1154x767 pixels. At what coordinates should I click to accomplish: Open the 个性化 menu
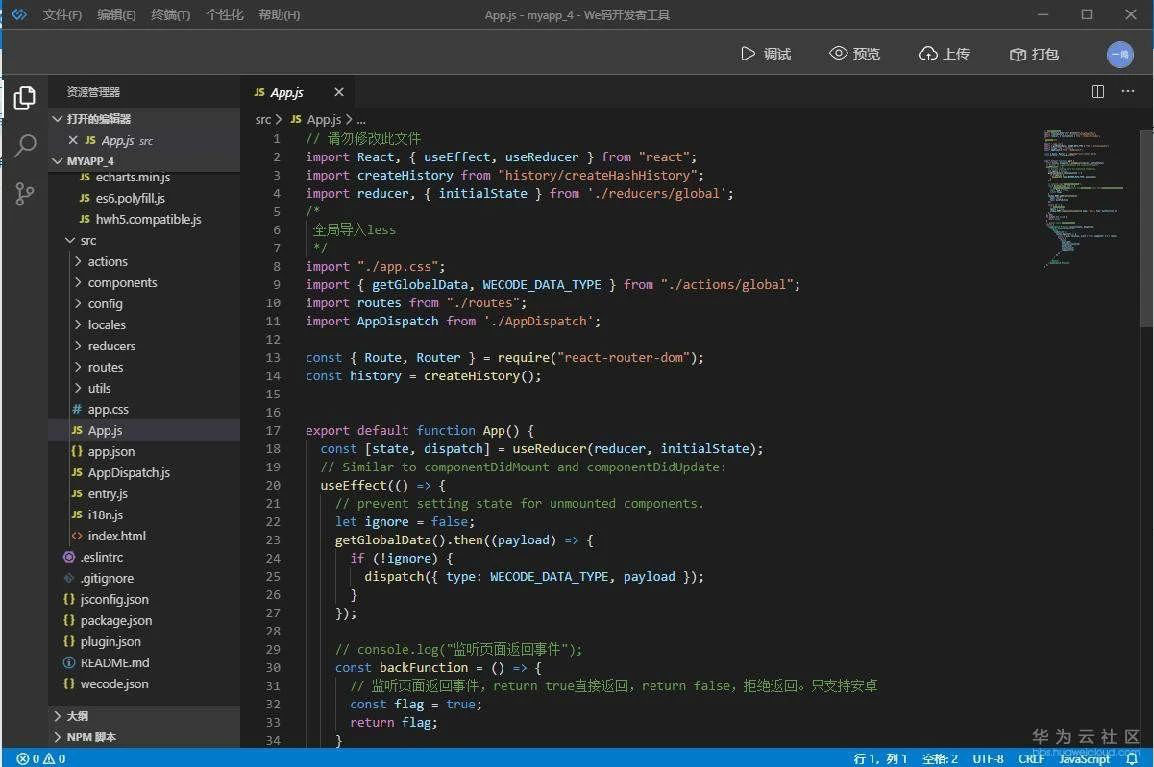[224, 15]
